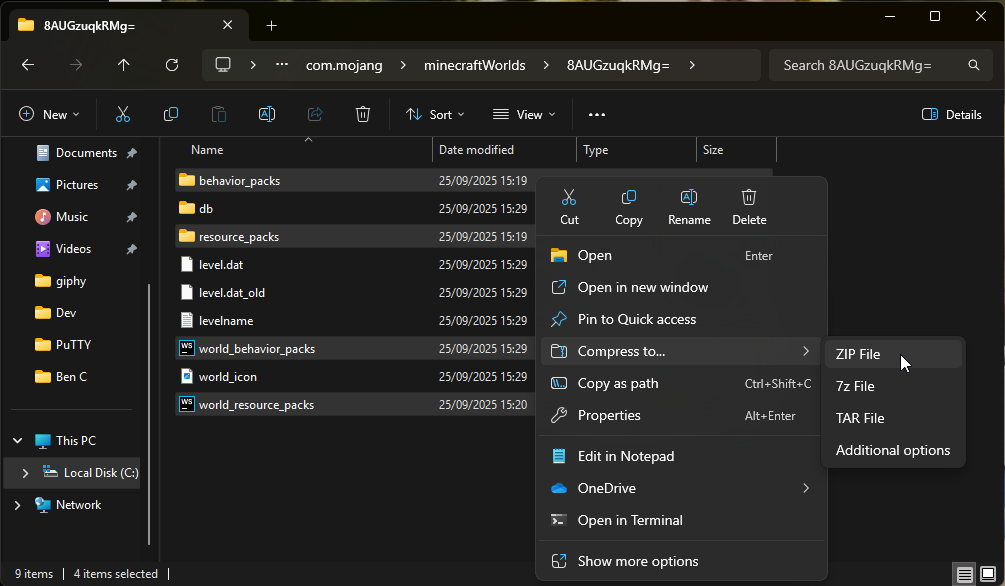Choose Show more options

[x=637, y=561]
